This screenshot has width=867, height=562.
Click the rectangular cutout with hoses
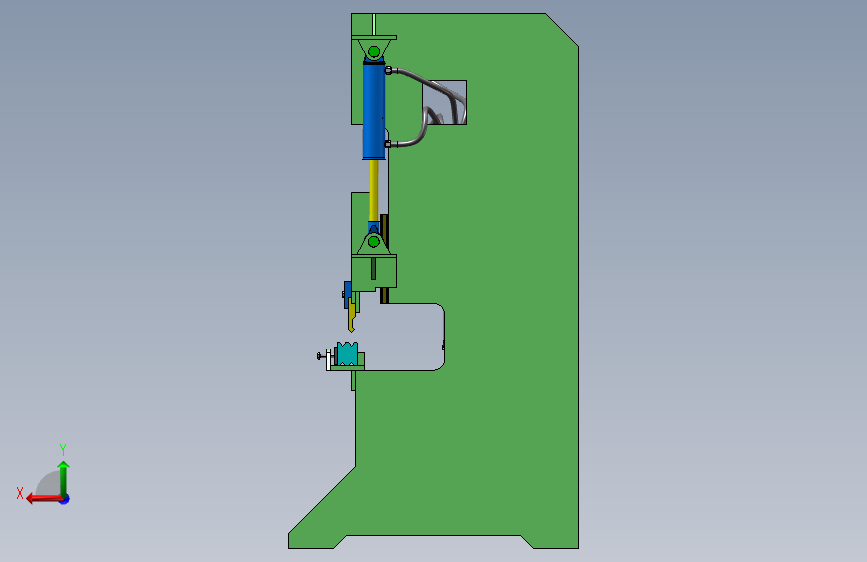click(x=445, y=102)
